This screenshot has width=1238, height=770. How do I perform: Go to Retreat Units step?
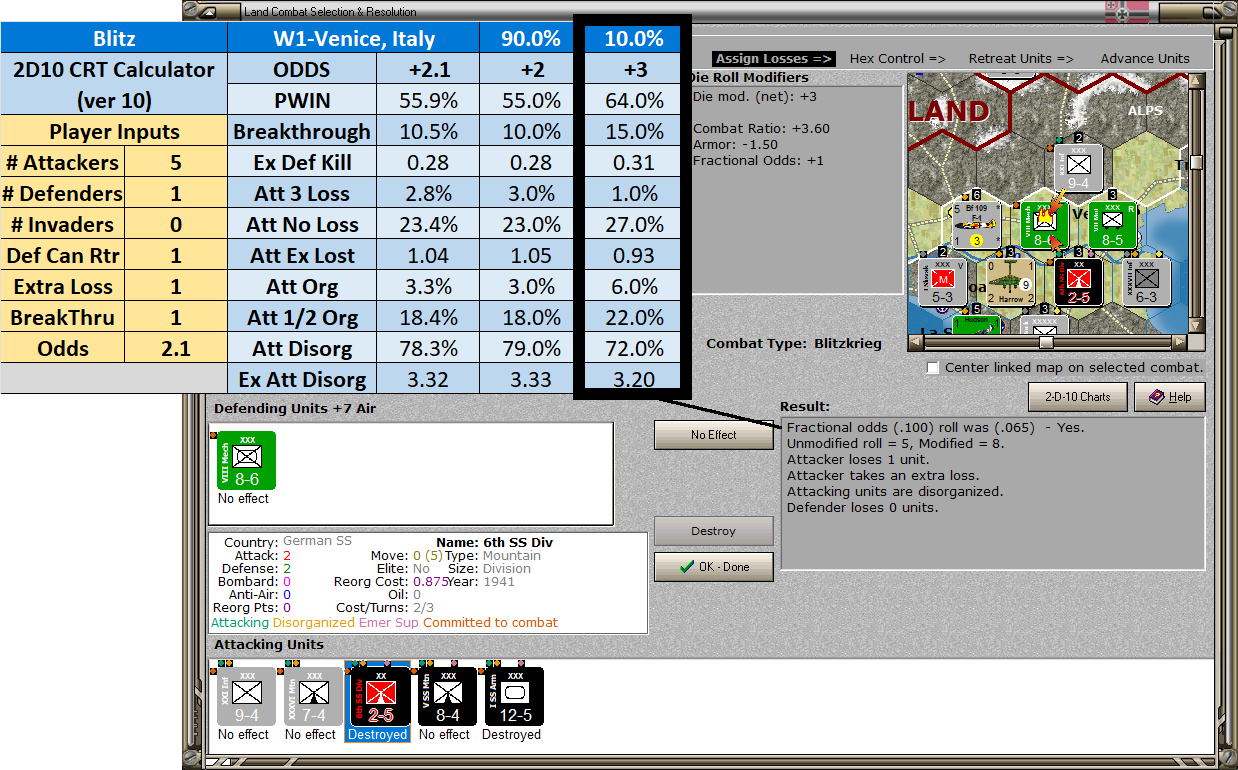(1020, 58)
